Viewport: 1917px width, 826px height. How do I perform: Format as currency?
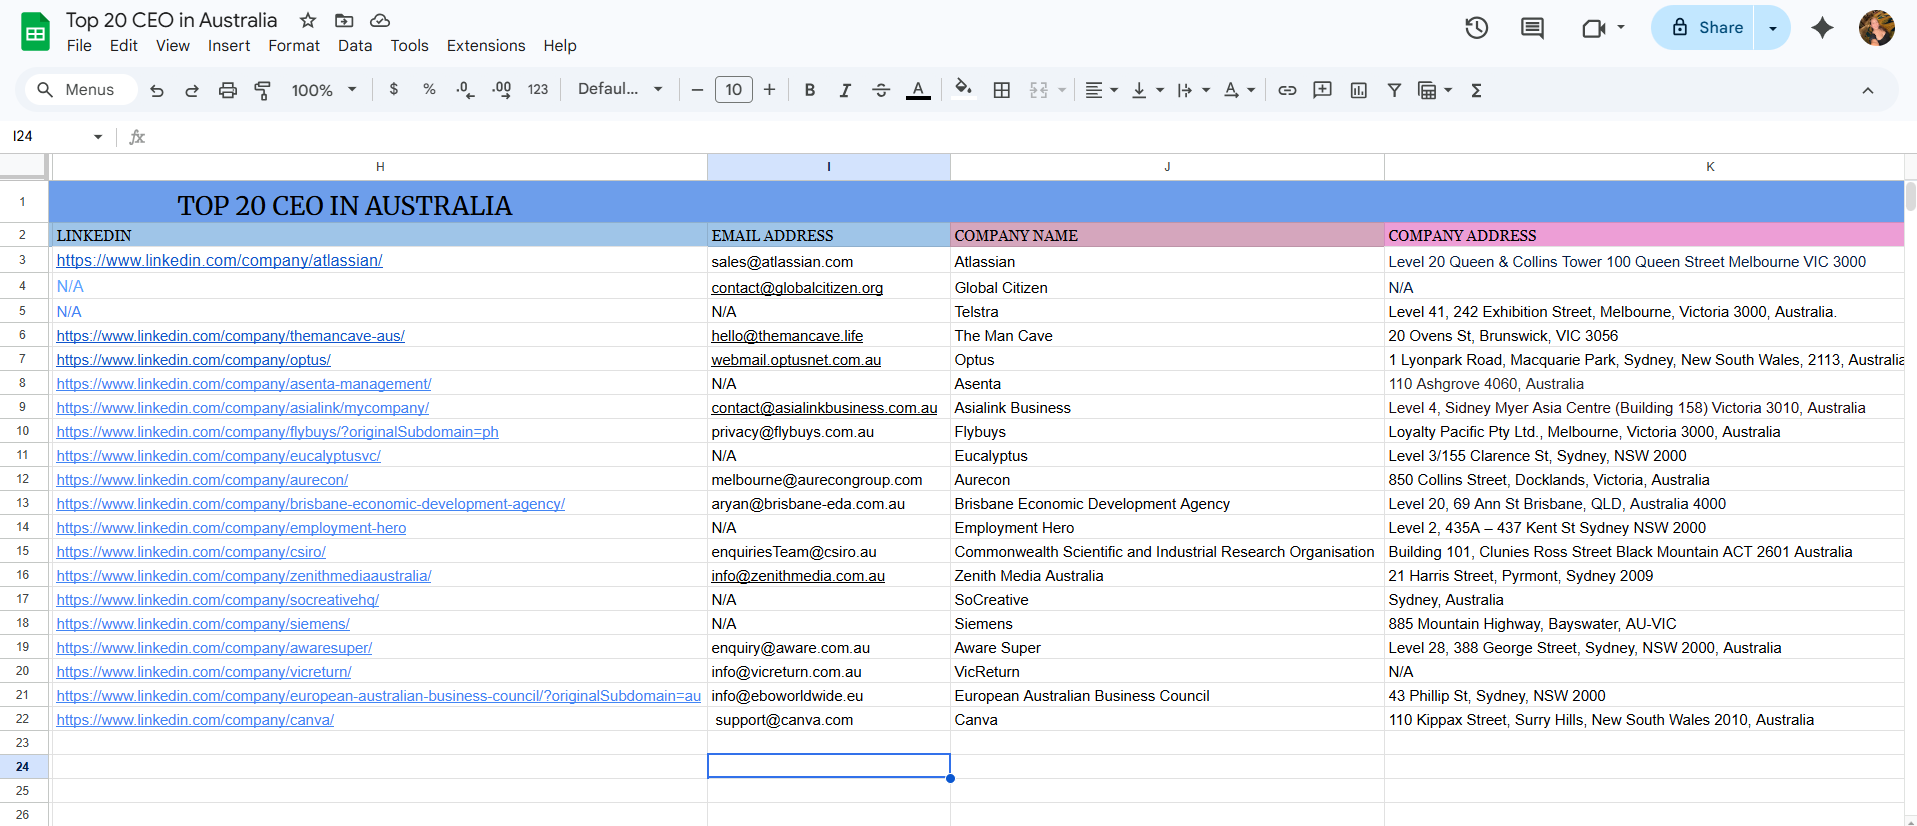tap(394, 90)
